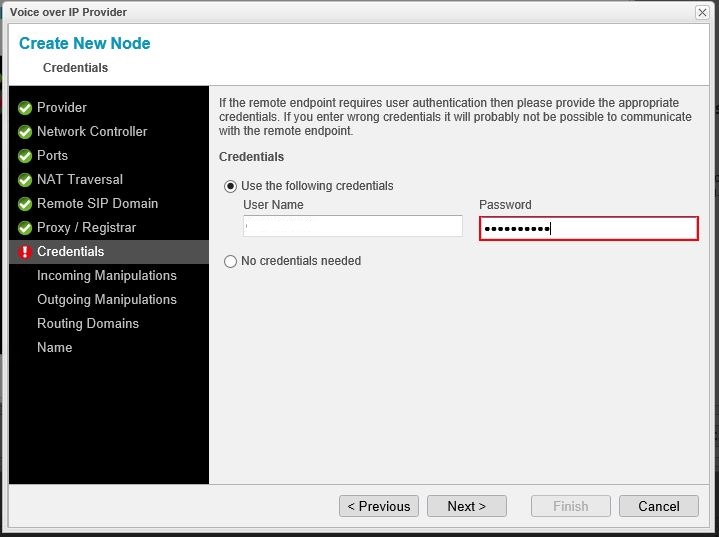Focus the Password input field
The width and height of the screenshot is (719, 537).
(588, 229)
